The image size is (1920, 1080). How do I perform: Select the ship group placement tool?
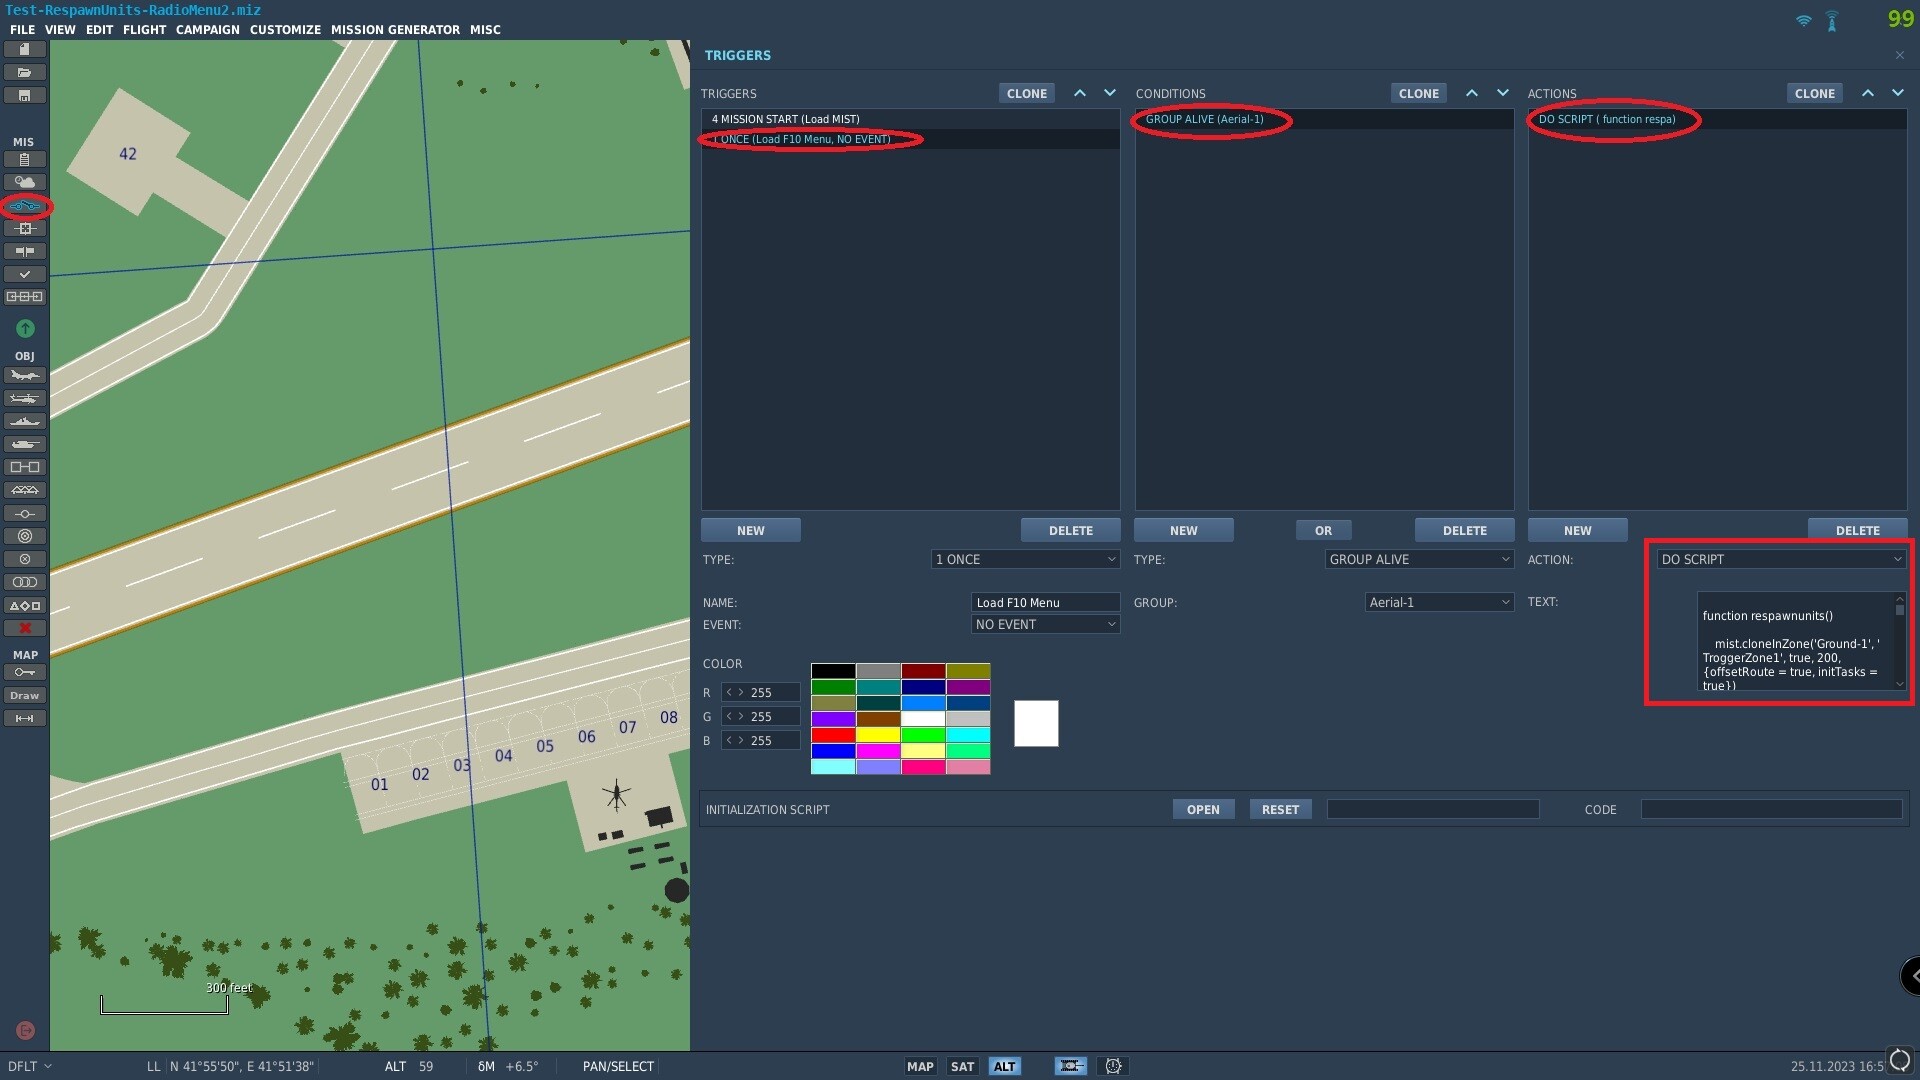coord(25,421)
